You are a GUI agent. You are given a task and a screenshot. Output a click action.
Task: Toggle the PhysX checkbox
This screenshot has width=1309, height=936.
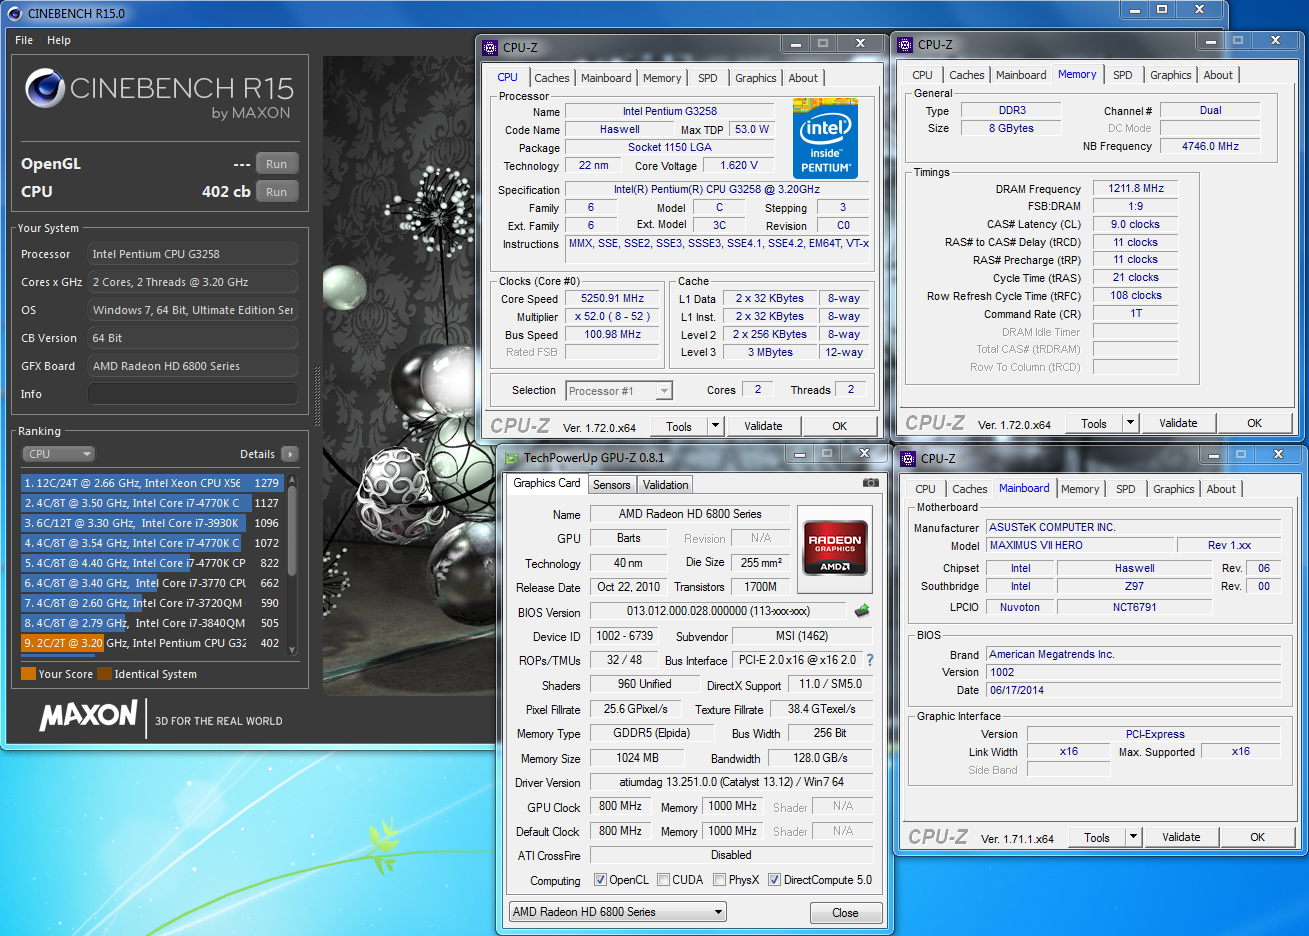click(719, 880)
